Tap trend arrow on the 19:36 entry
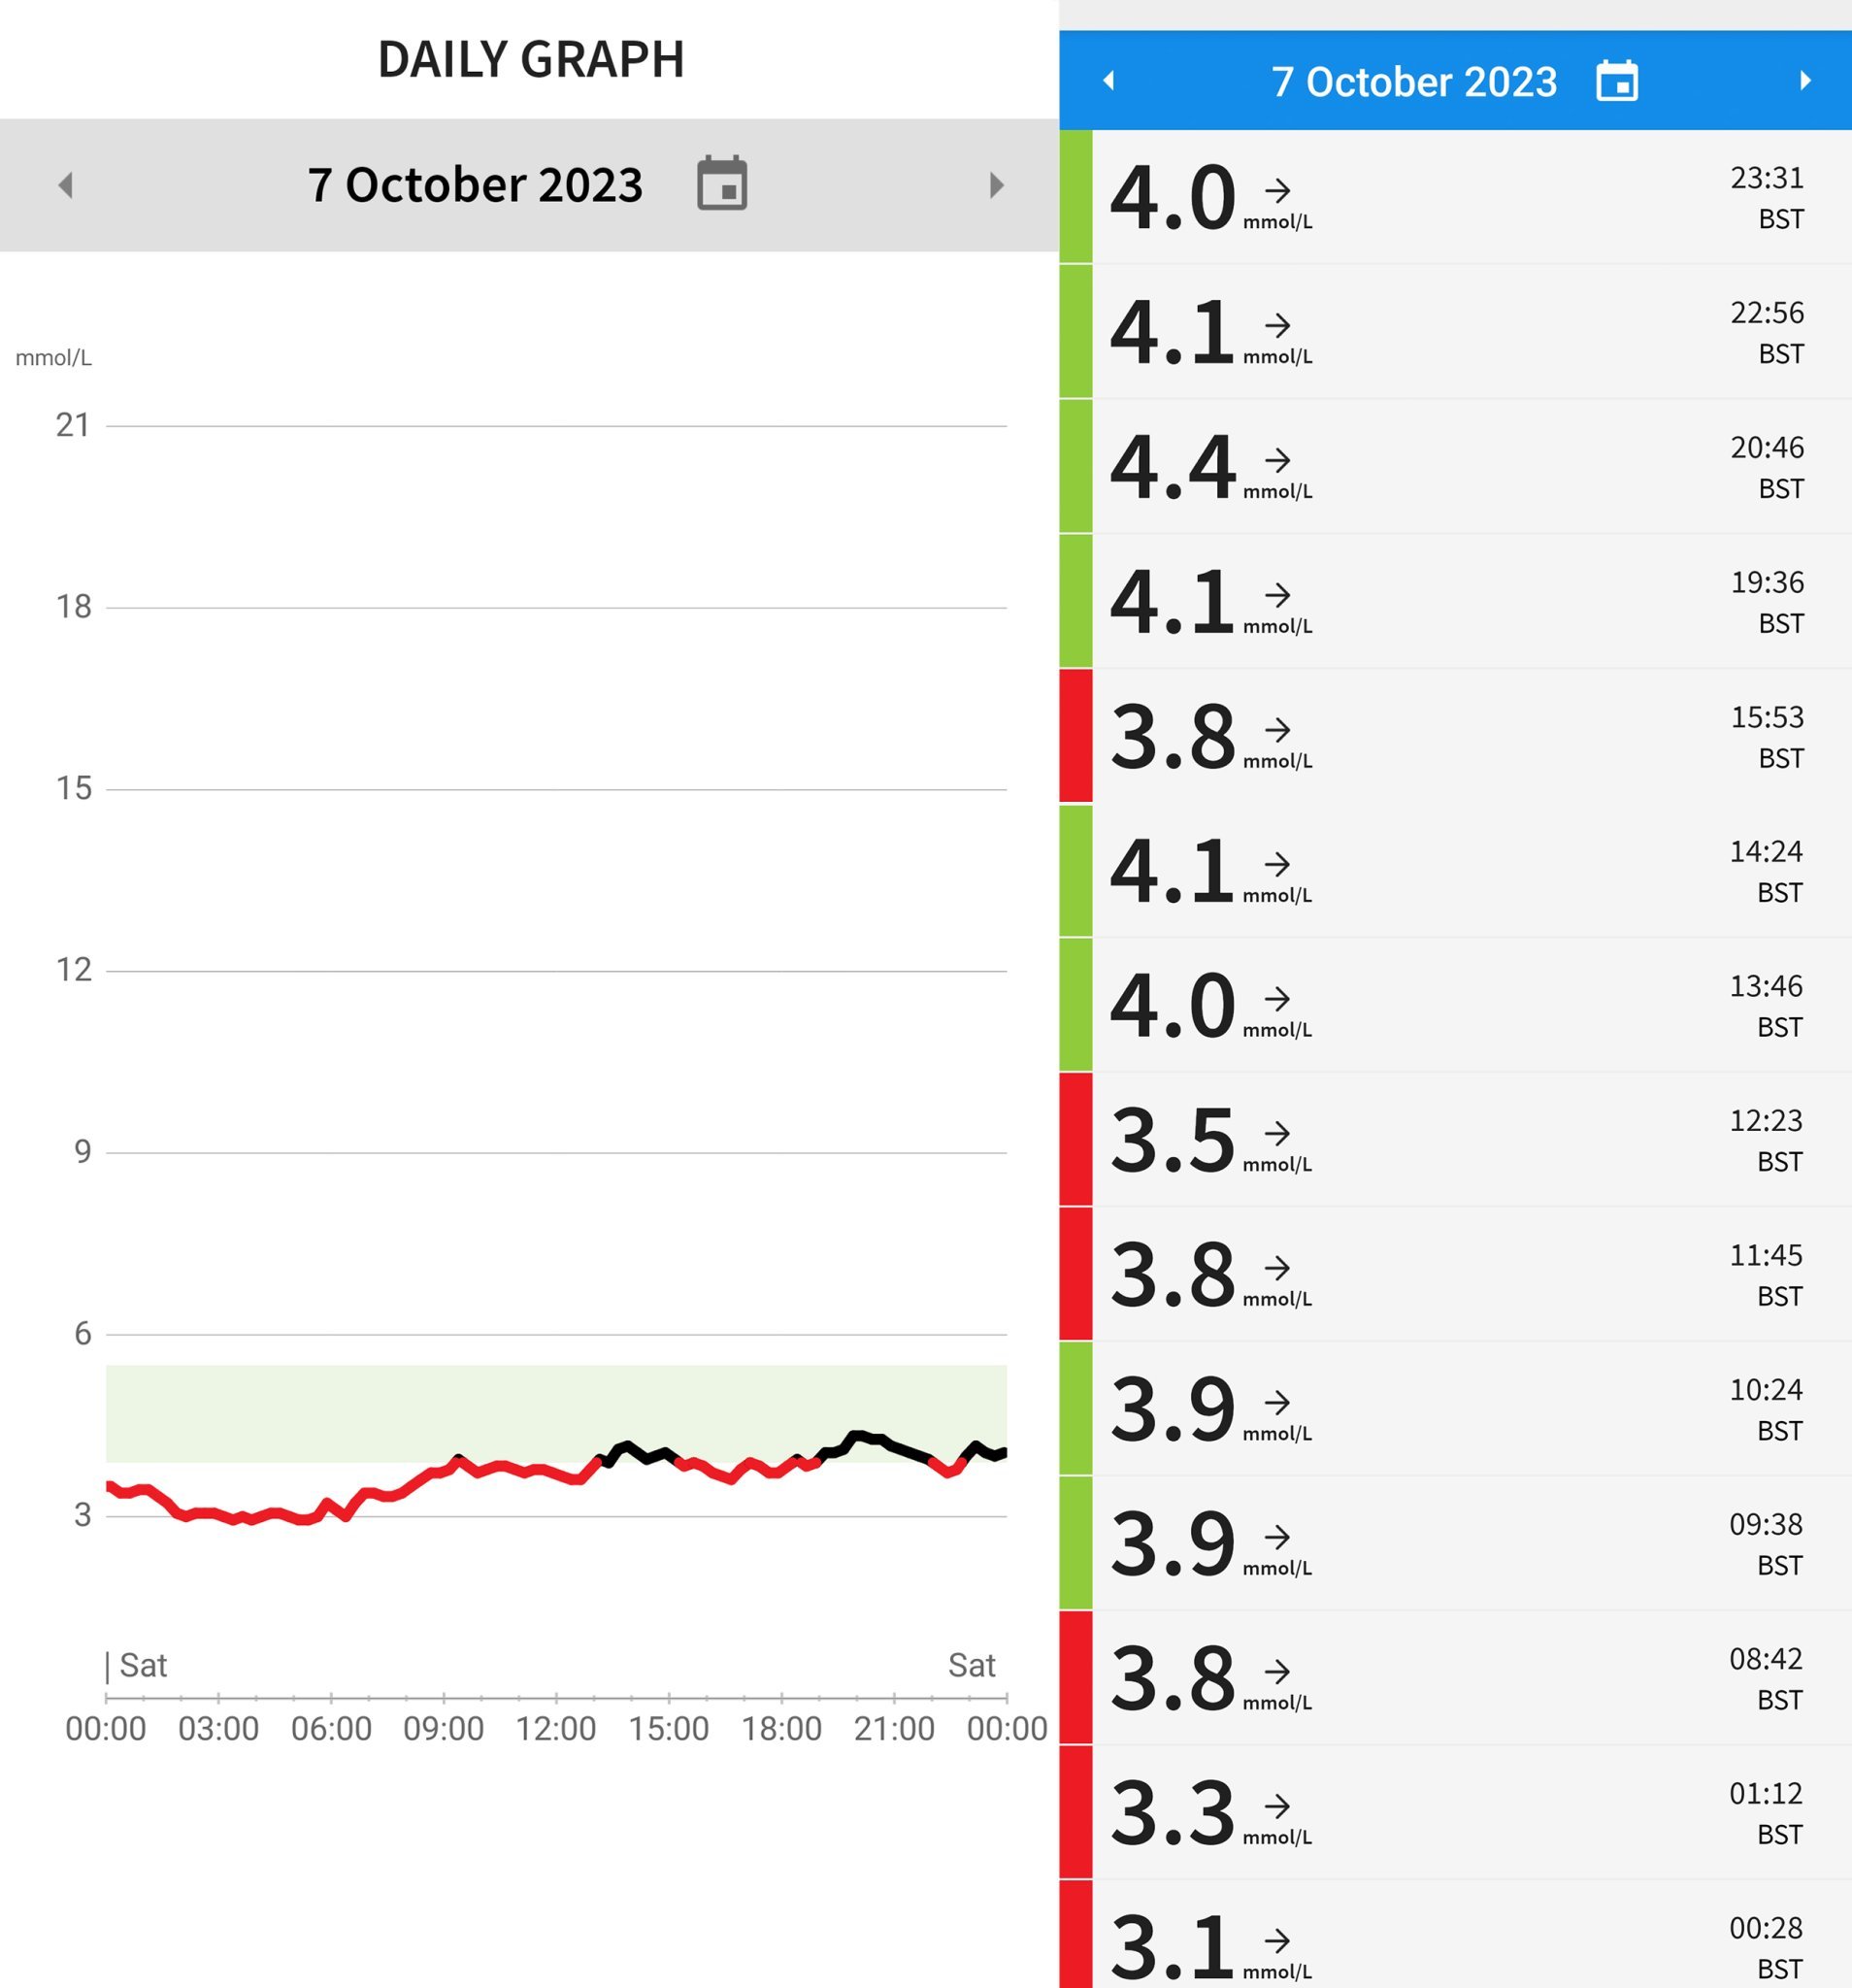The width and height of the screenshot is (1852, 1988). (1277, 595)
